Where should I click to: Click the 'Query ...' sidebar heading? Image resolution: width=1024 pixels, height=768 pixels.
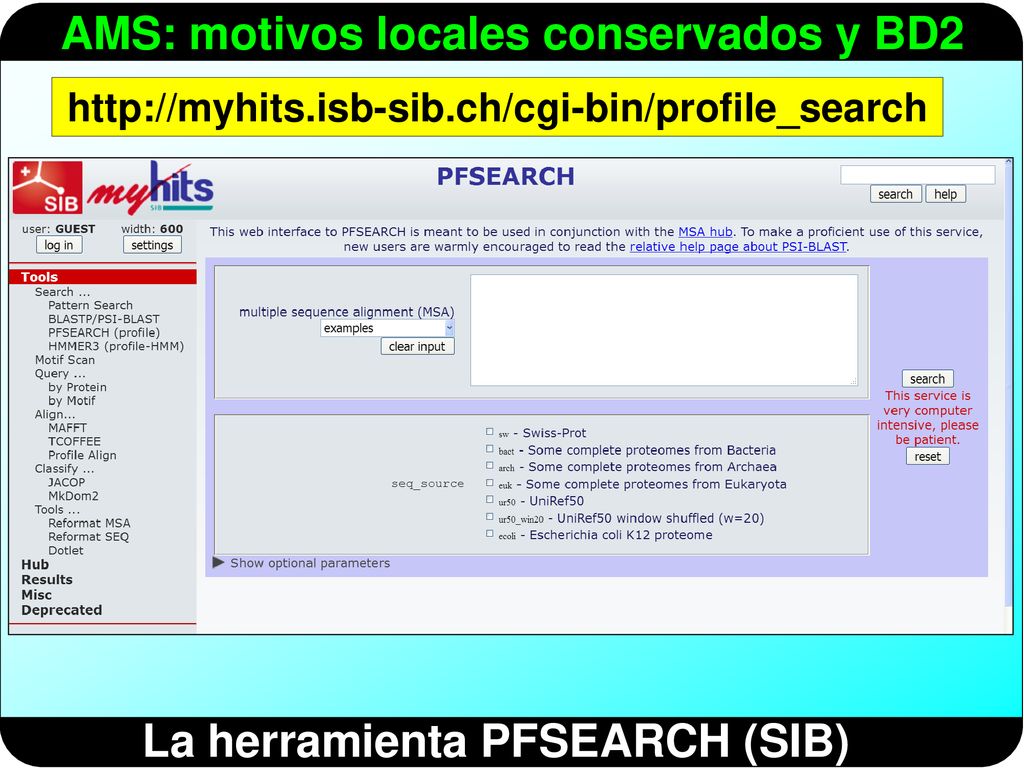[60, 374]
